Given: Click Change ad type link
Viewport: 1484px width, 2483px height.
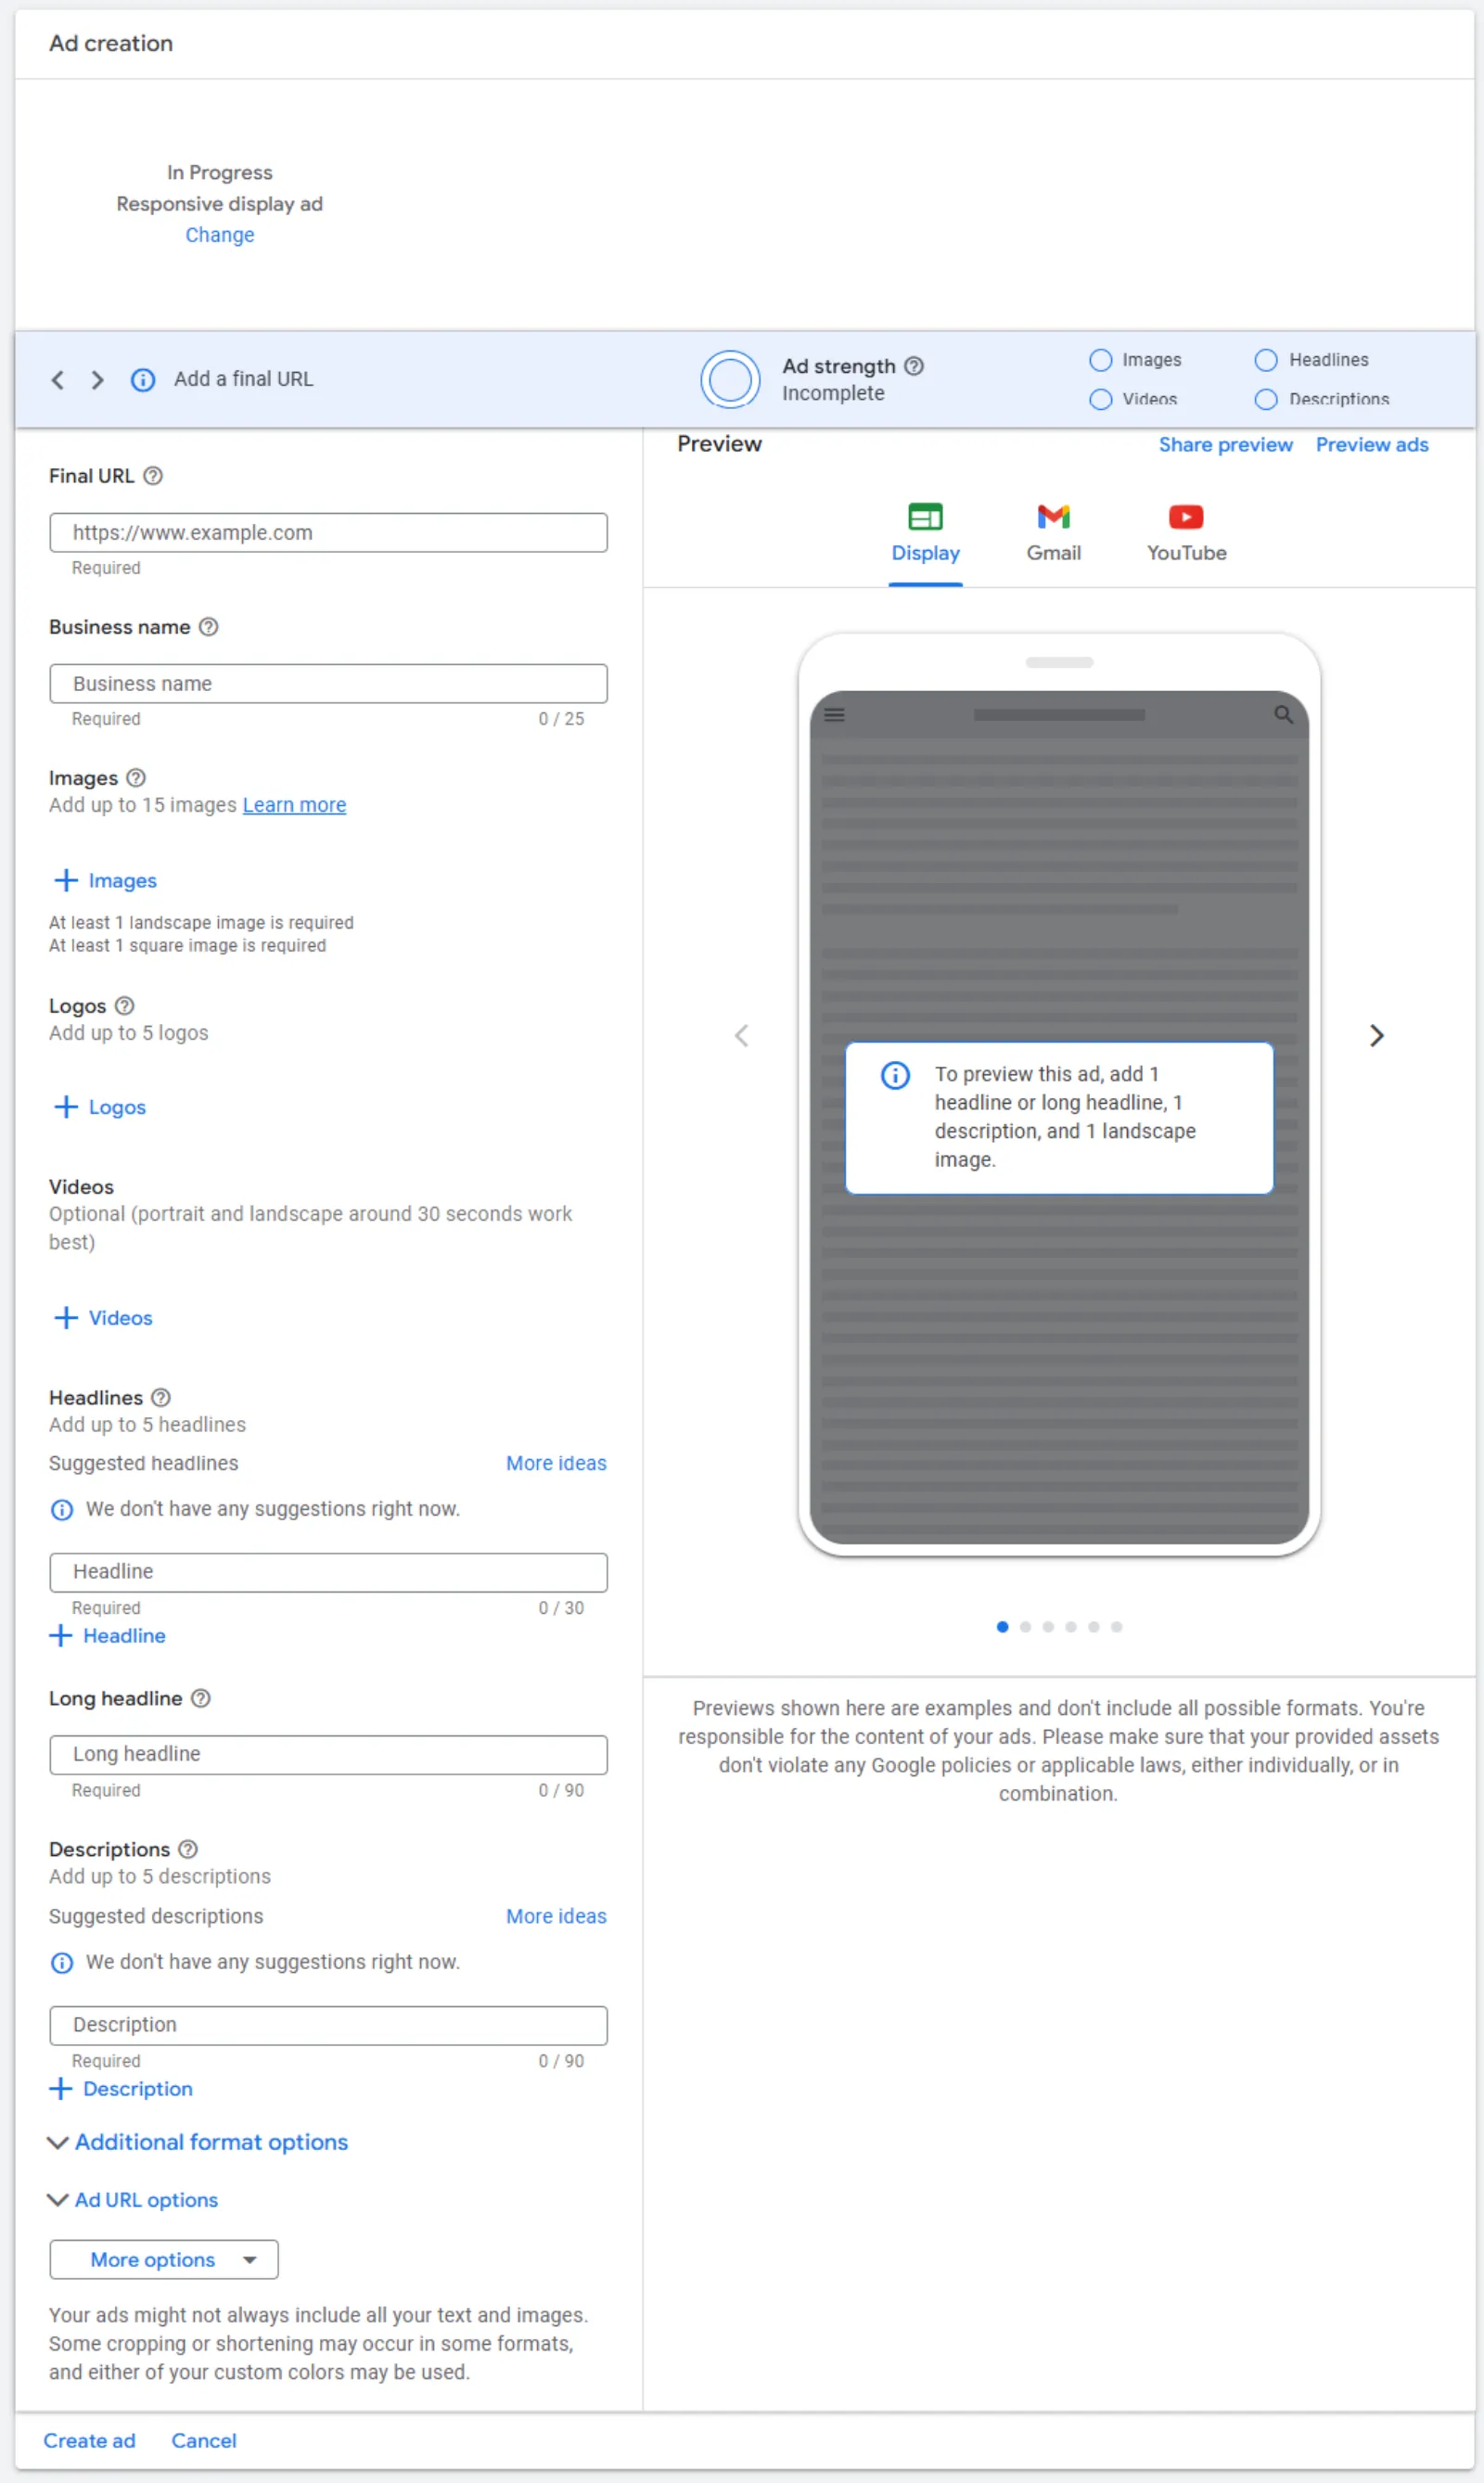Looking at the screenshot, I should (220, 235).
